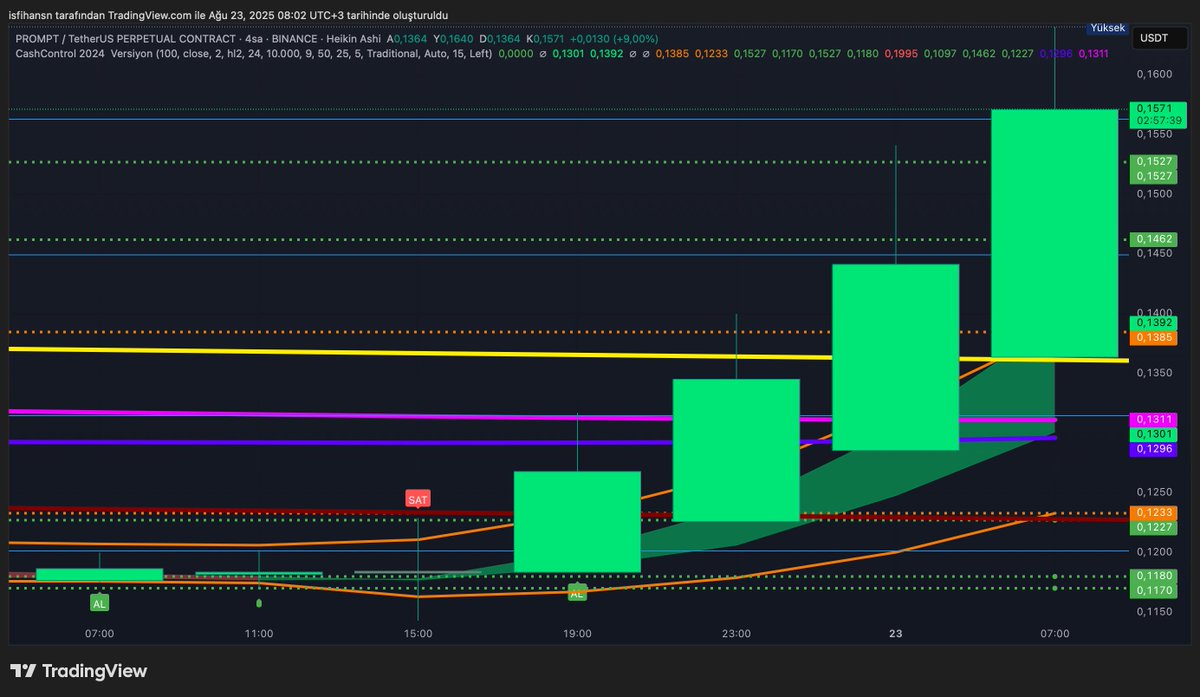Image resolution: width=1200 pixels, height=697 pixels.
Task: Click the 19:00 time axis label
Action: 577,633
